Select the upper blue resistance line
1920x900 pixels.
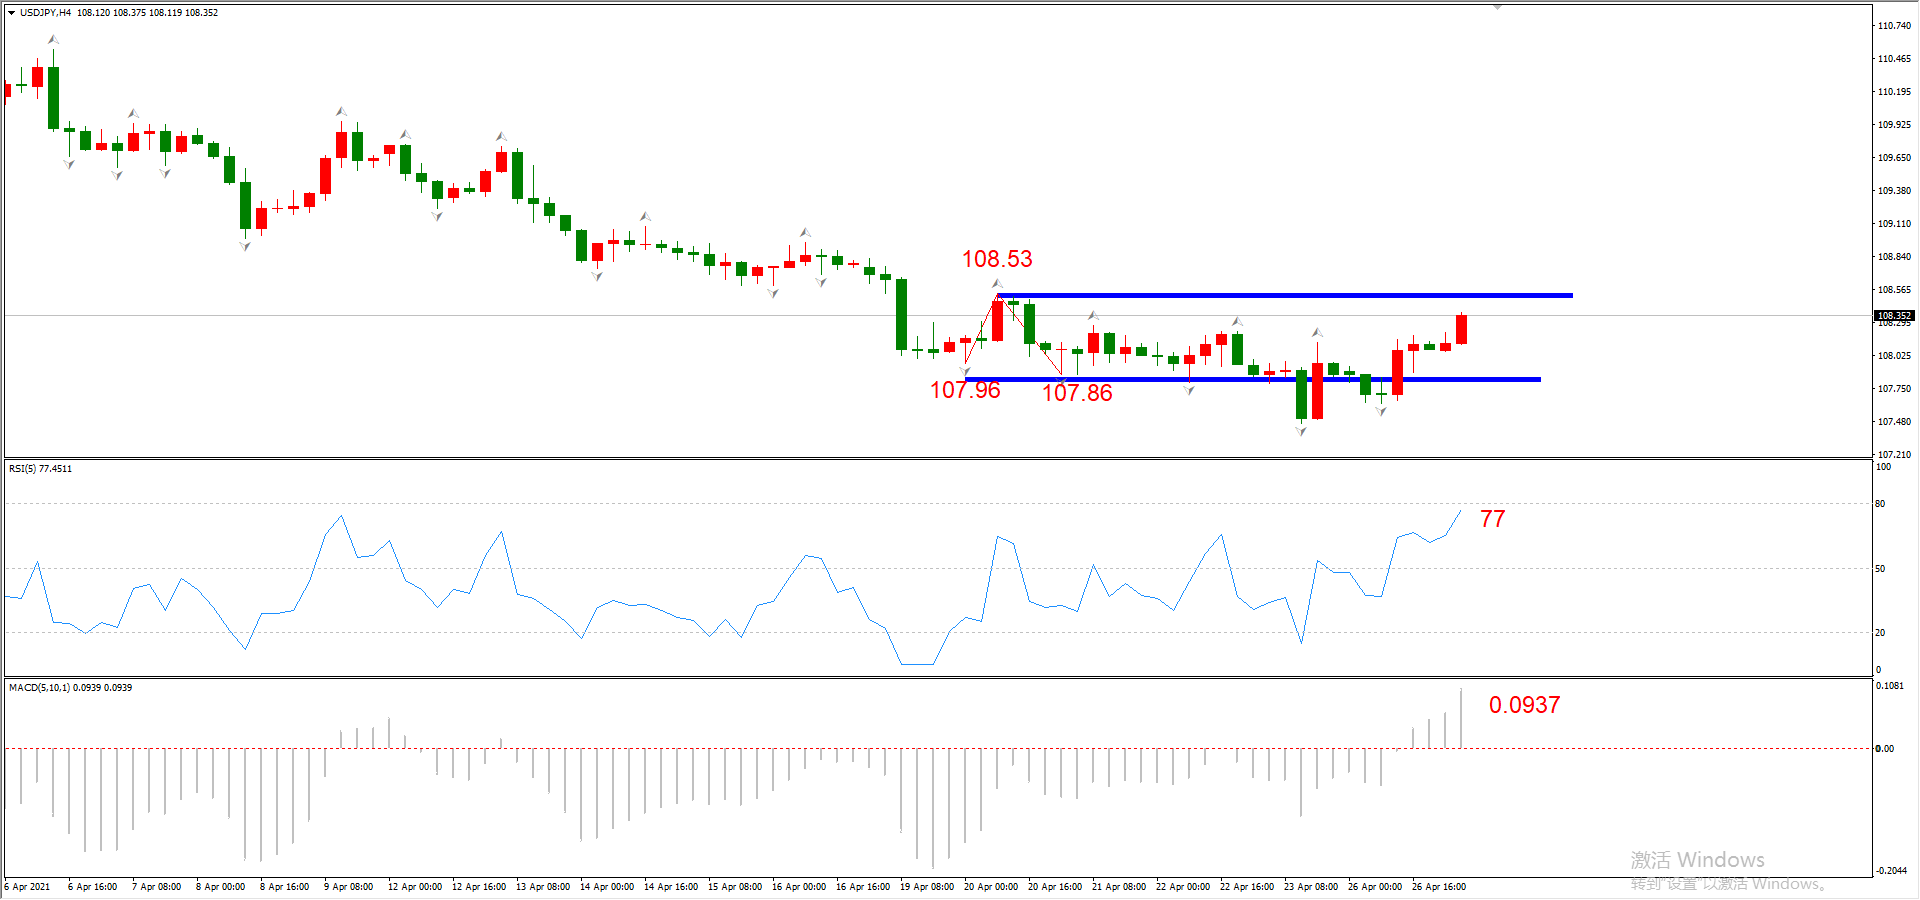pyautogui.click(x=1285, y=295)
